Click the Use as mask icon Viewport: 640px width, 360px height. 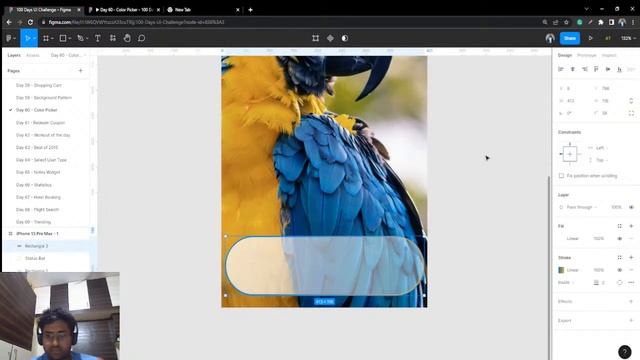coord(345,38)
